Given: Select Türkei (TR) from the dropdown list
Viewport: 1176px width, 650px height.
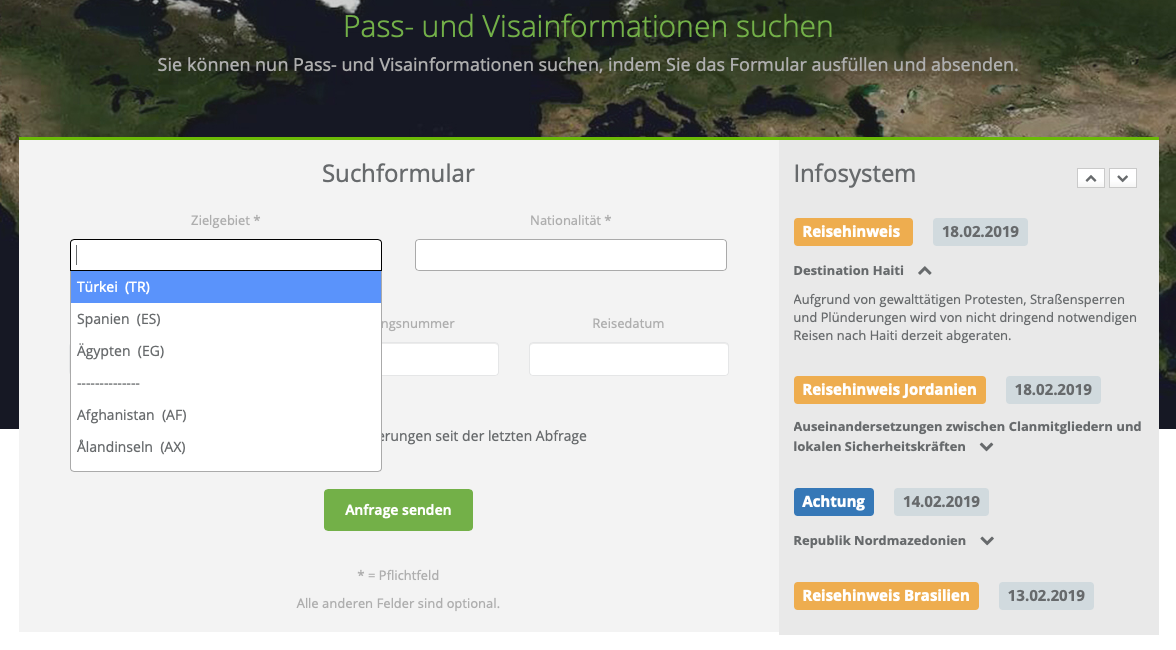Looking at the screenshot, I should [x=226, y=287].
